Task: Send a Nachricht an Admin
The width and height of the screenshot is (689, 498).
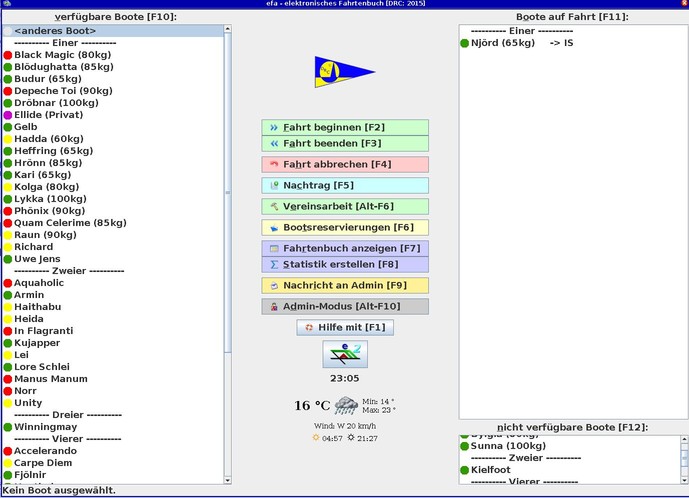Action: point(344,285)
